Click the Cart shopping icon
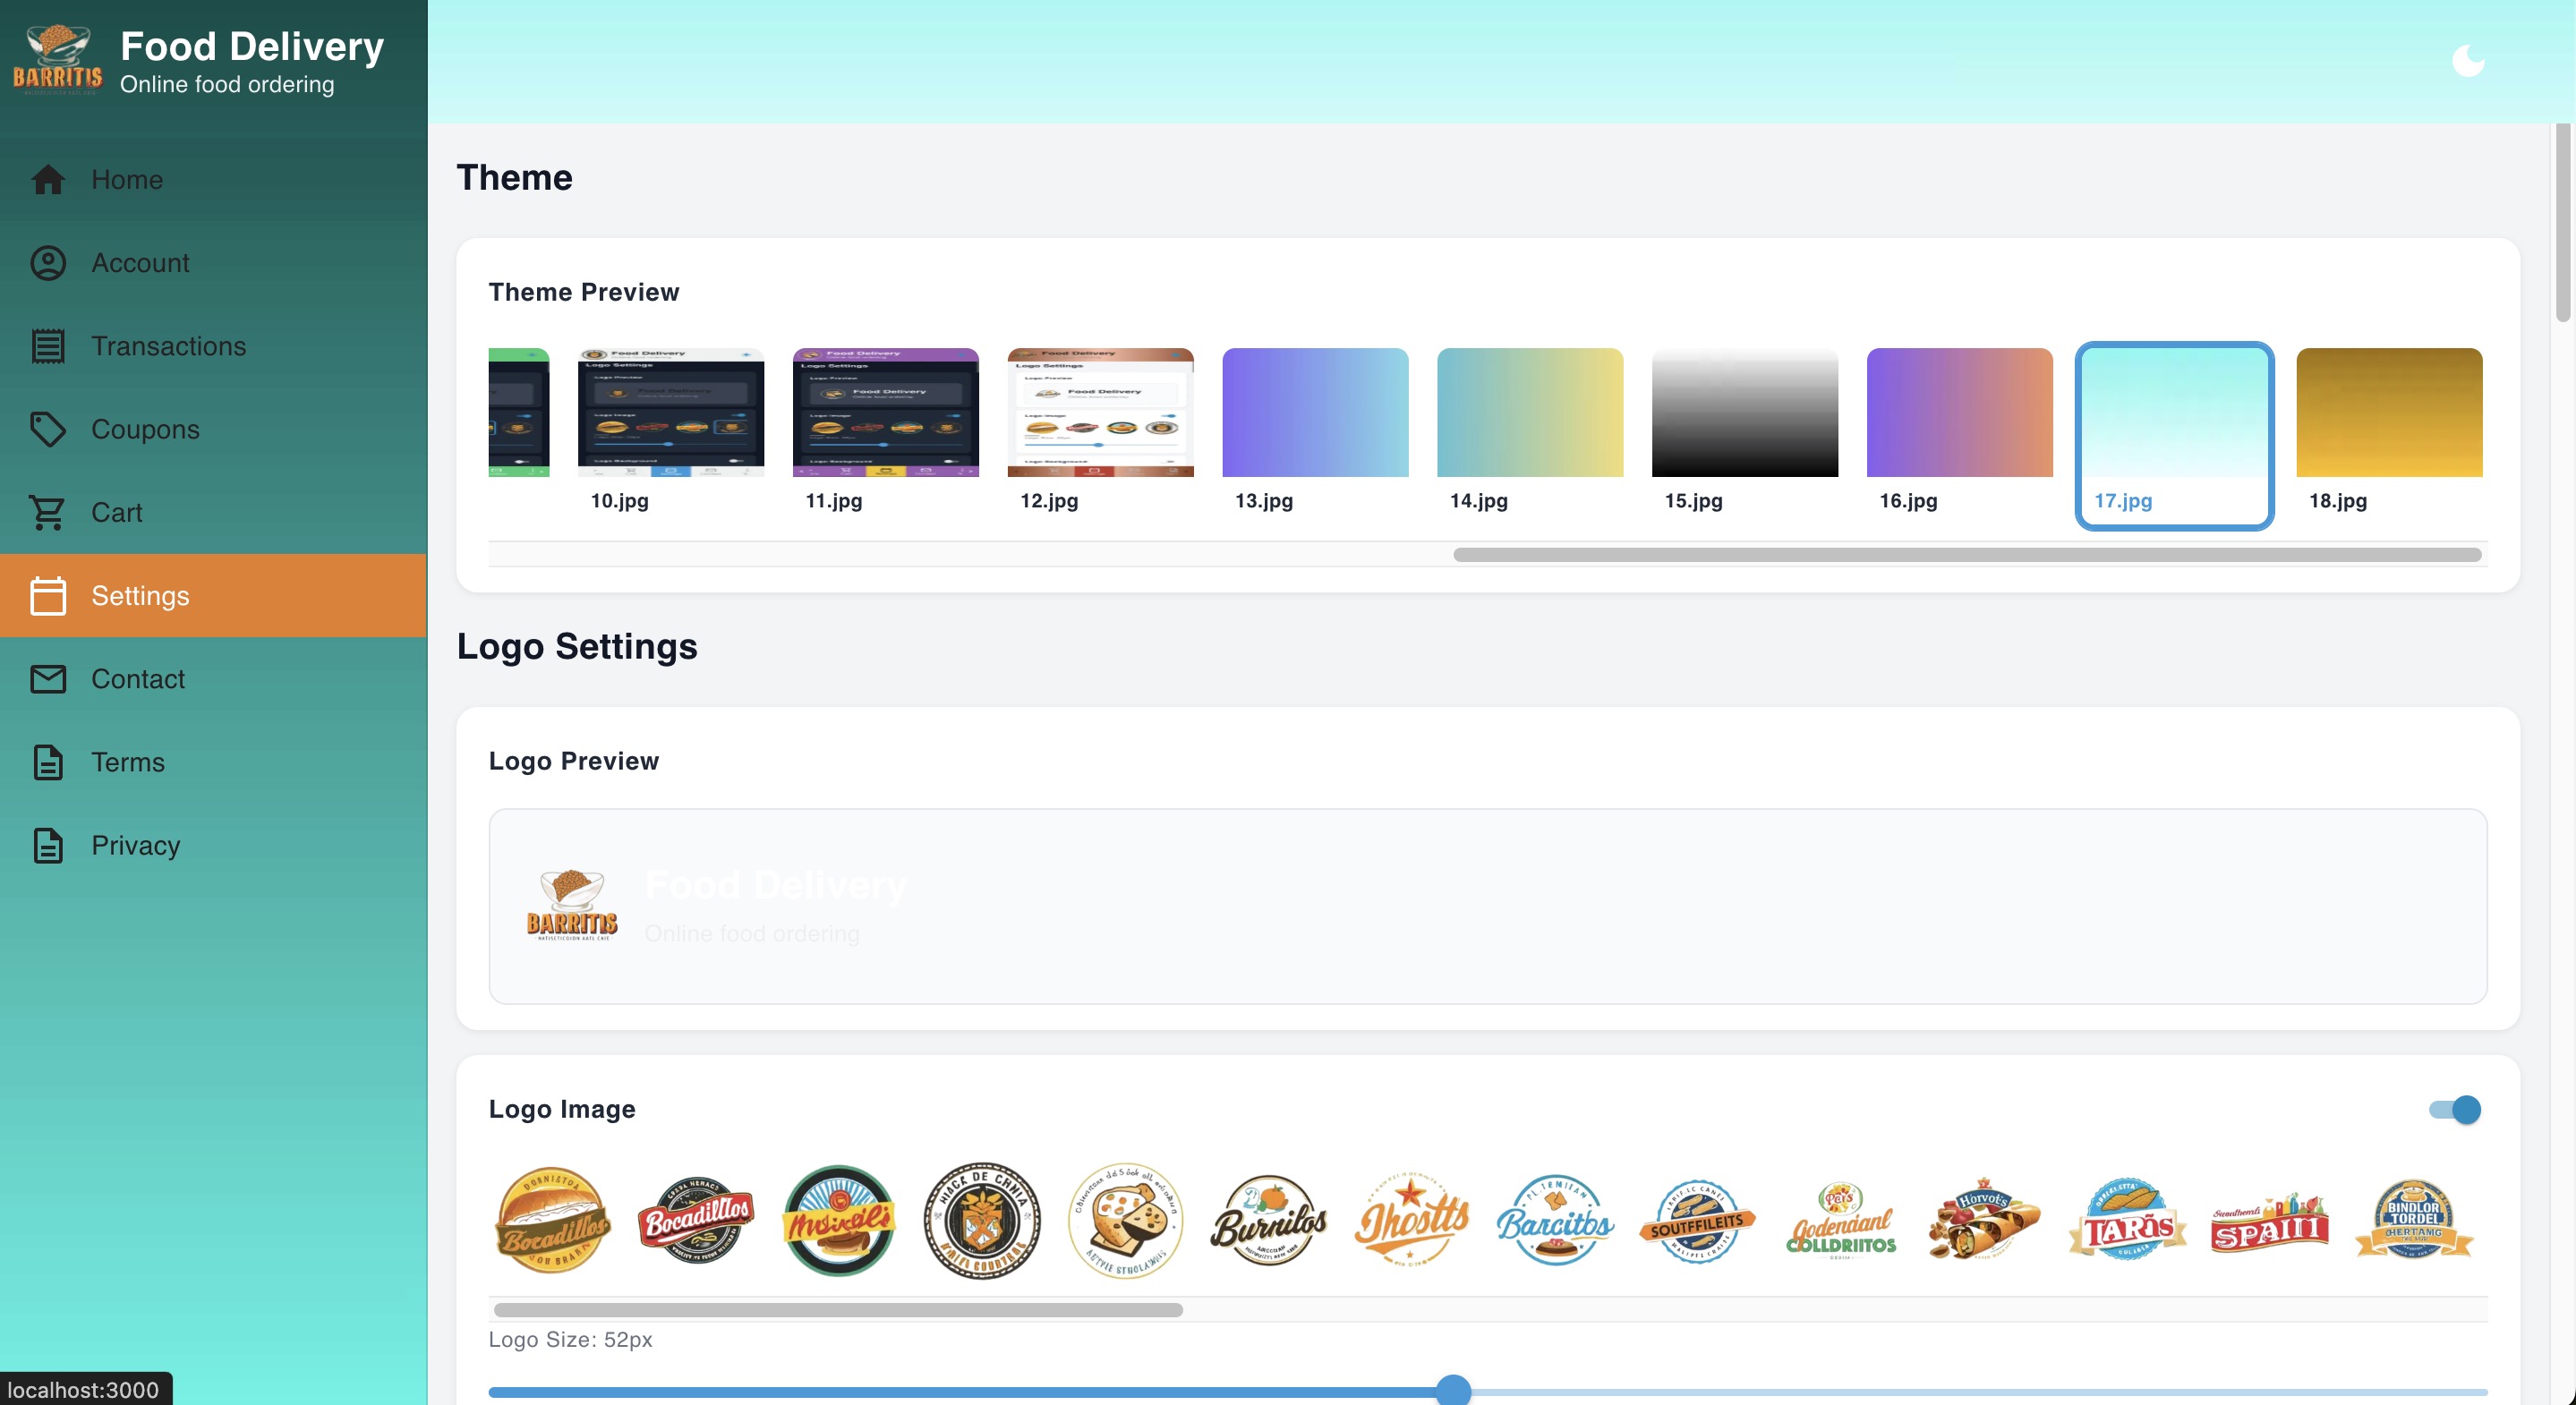Image resolution: width=2576 pixels, height=1405 pixels. [47, 512]
